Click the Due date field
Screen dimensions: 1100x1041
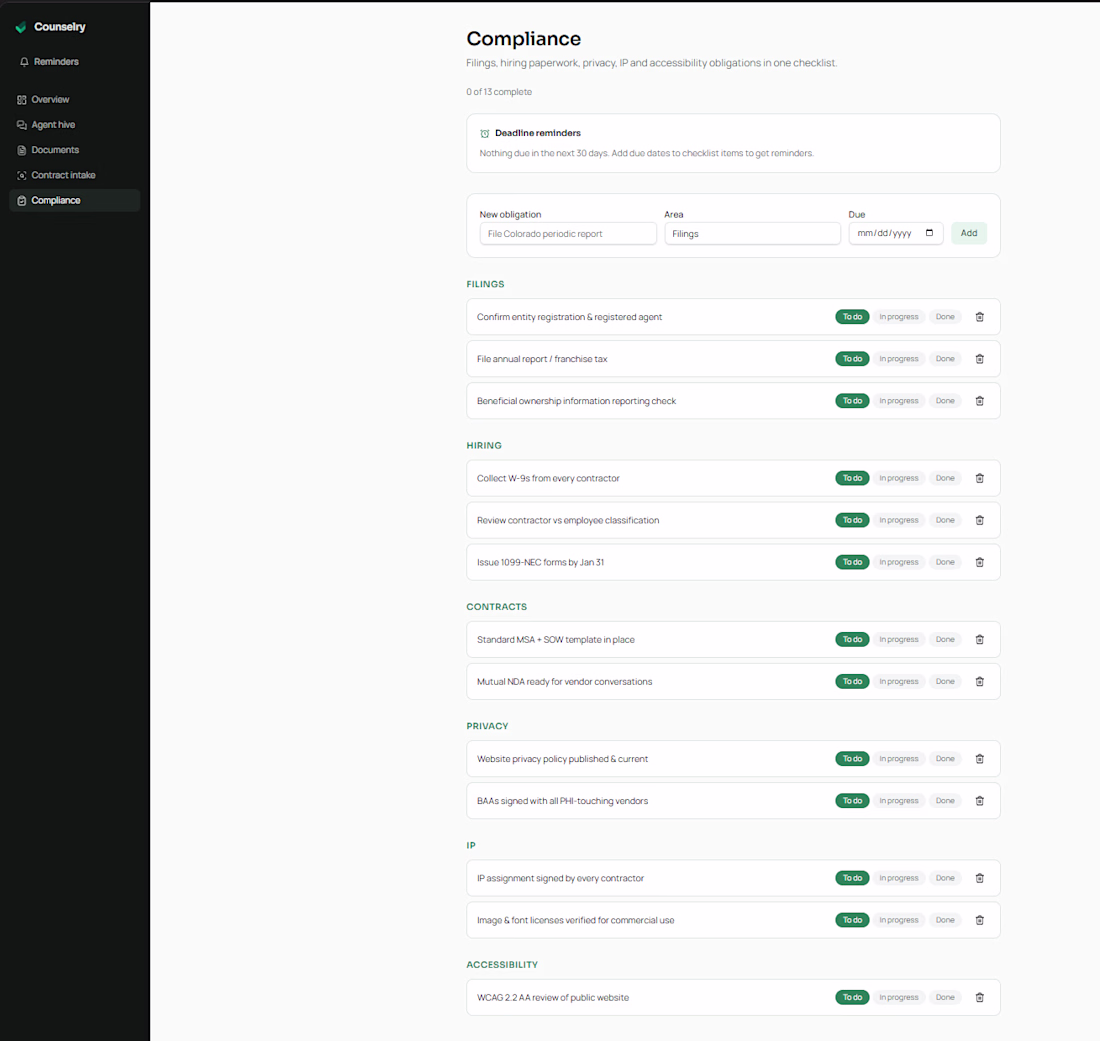tap(896, 234)
